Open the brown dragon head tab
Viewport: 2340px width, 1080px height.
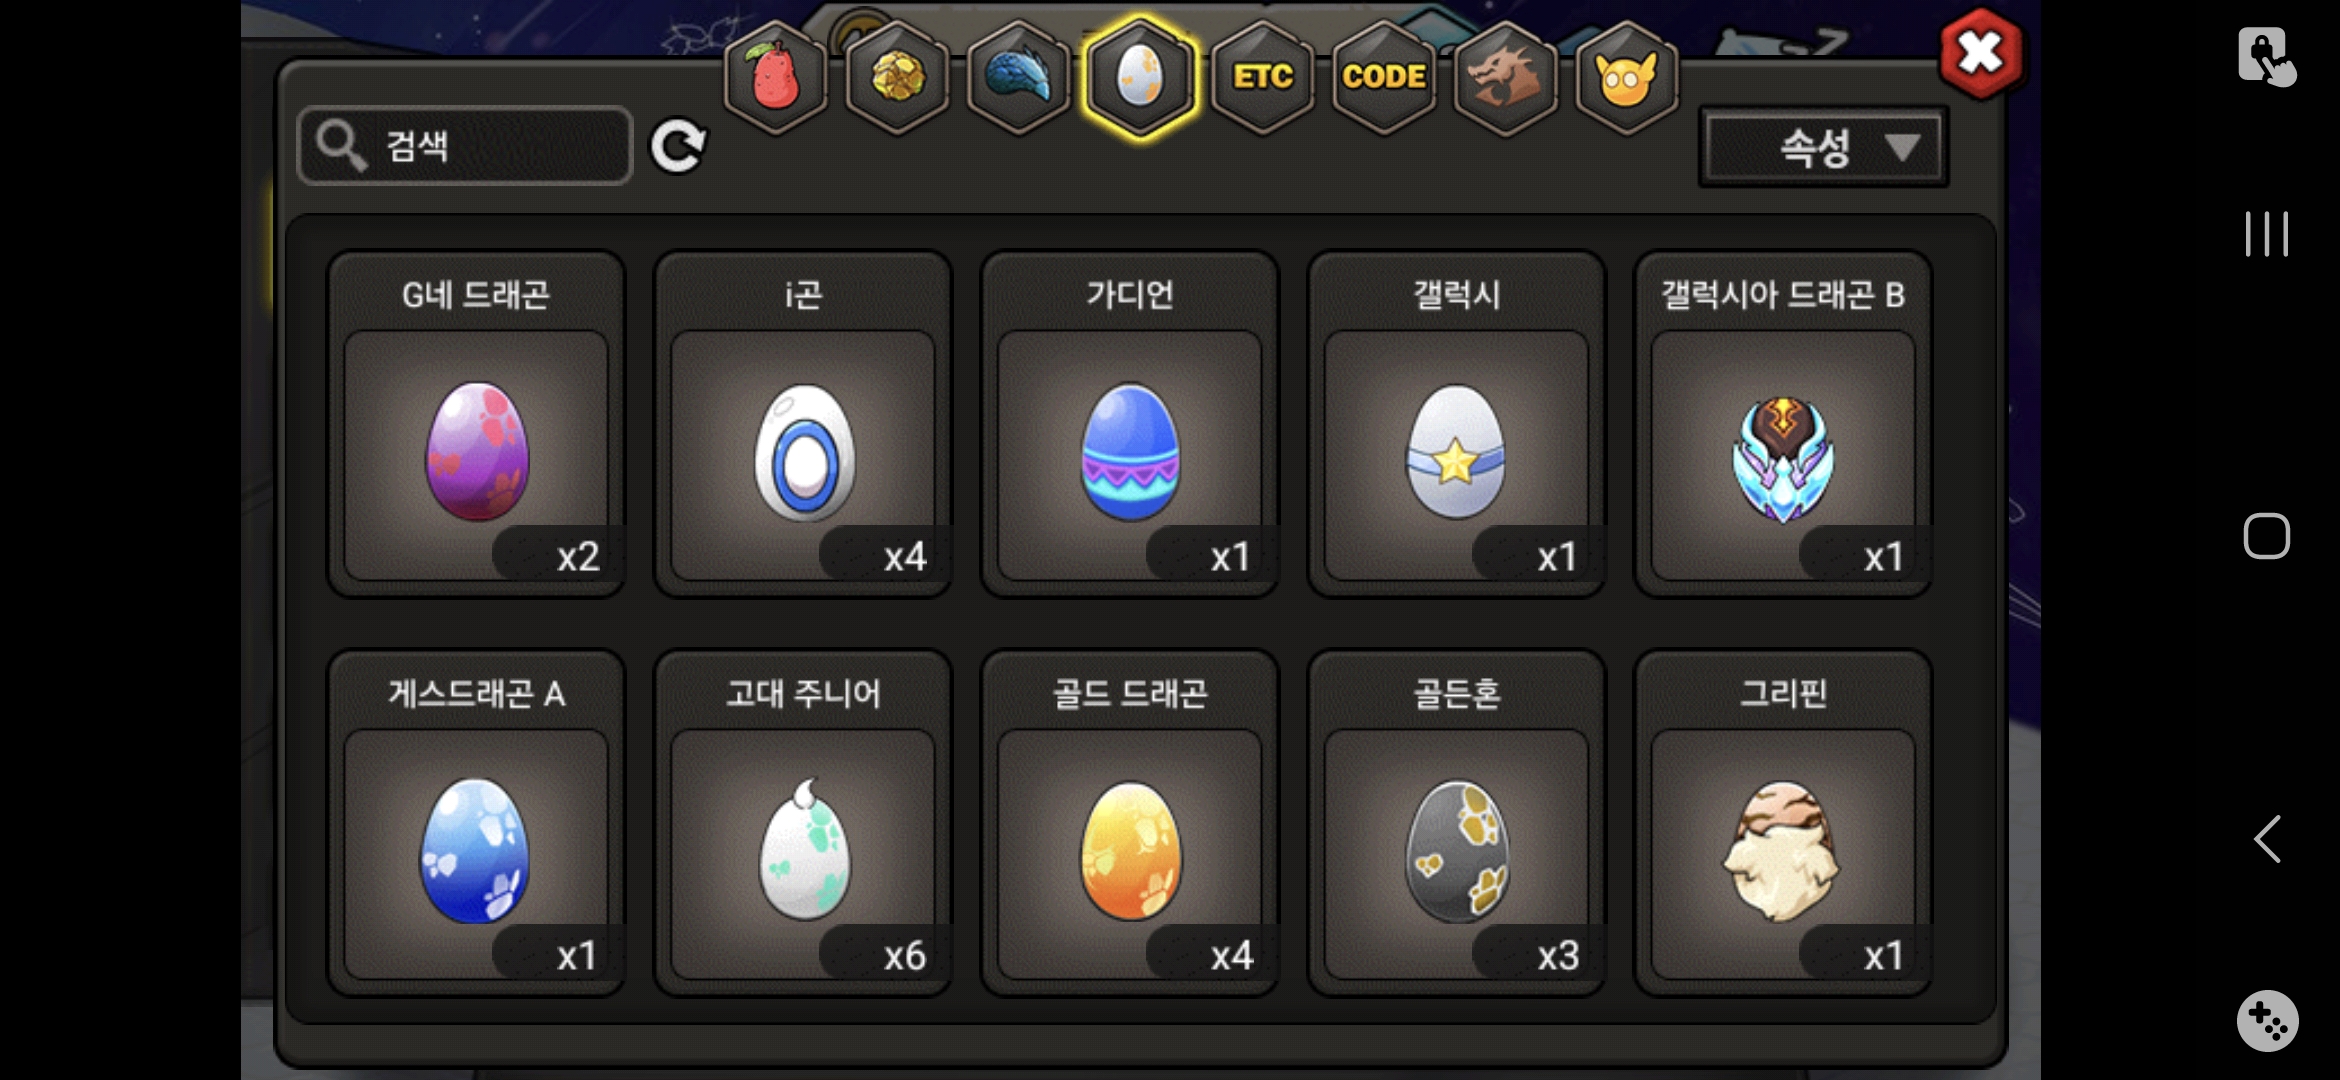tap(1505, 78)
